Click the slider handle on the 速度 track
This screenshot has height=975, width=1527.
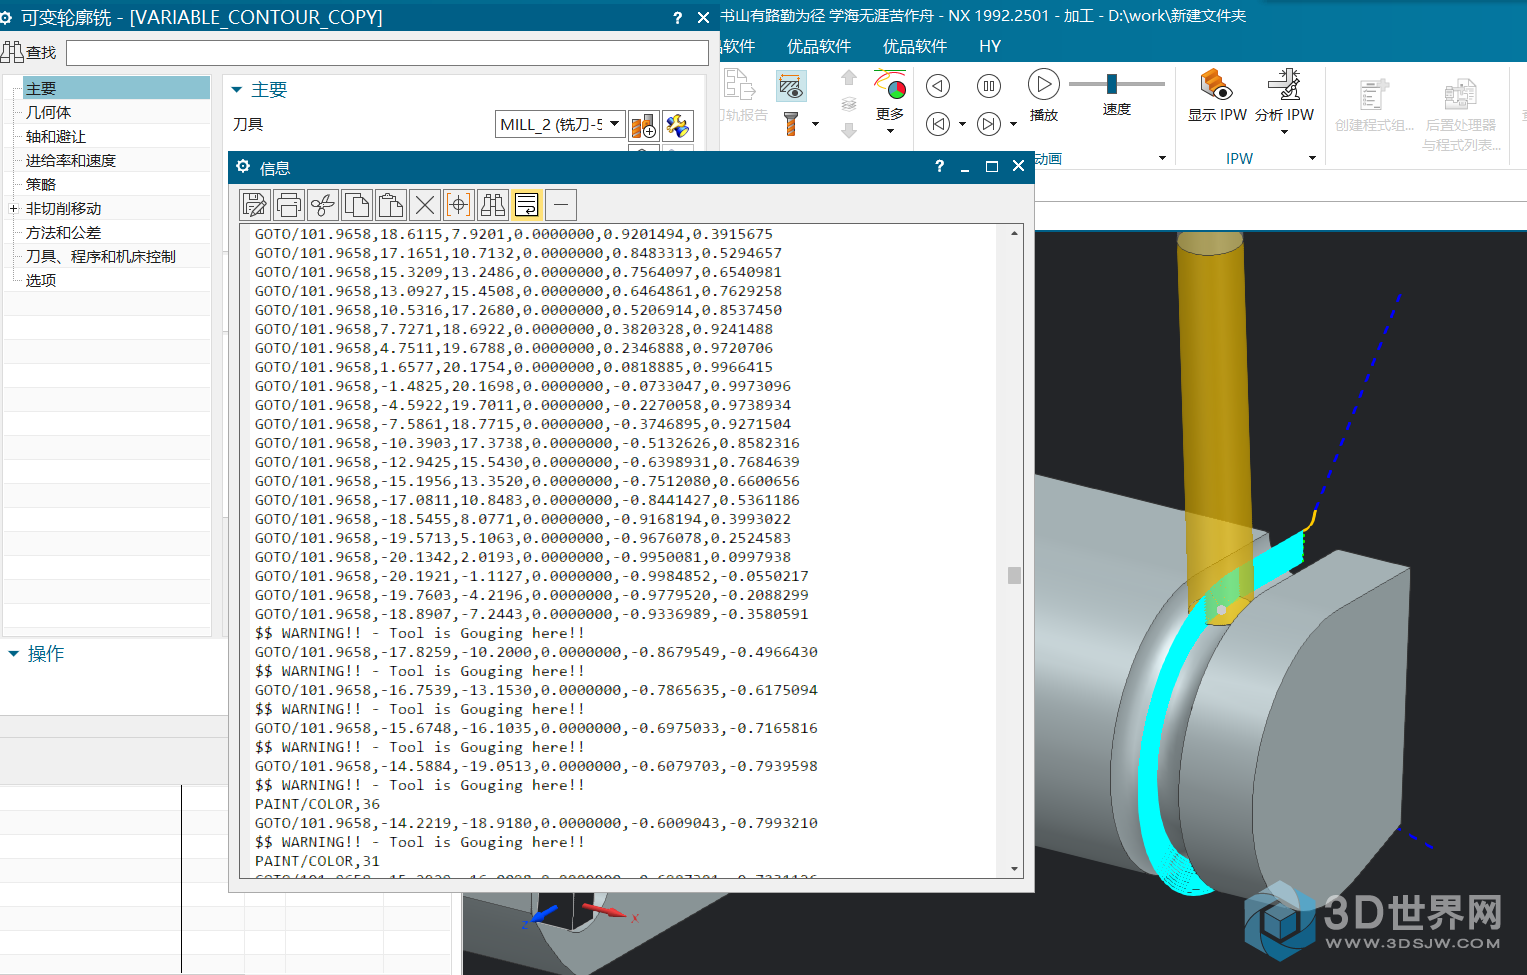tap(1111, 84)
